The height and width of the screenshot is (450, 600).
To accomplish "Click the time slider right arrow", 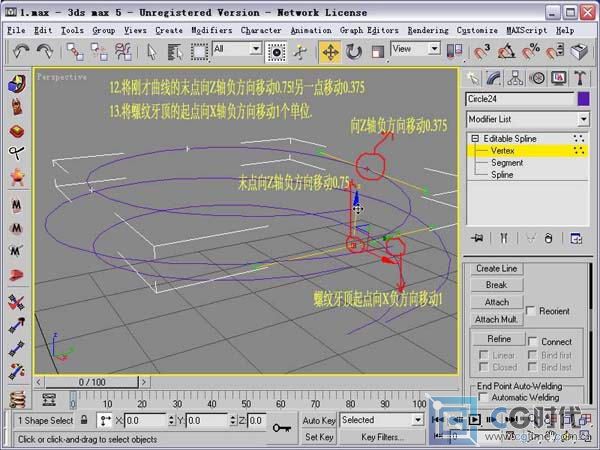I will (144, 382).
